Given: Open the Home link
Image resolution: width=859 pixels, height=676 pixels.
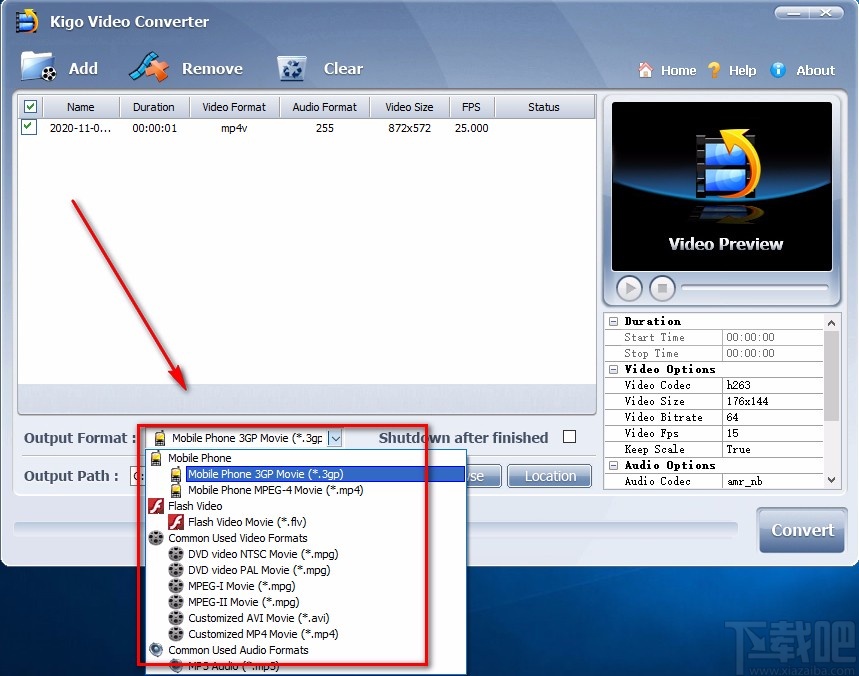Looking at the screenshot, I should click(x=678, y=70).
